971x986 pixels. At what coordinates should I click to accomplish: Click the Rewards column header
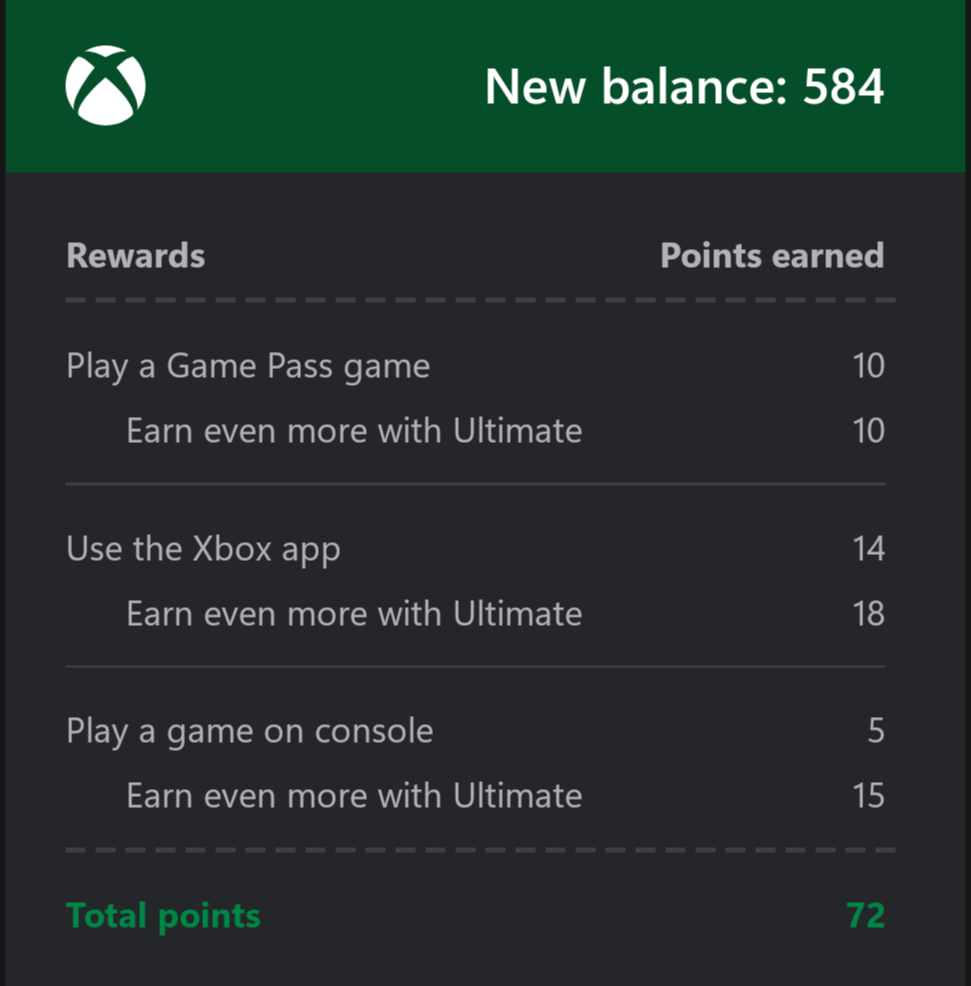click(x=136, y=255)
